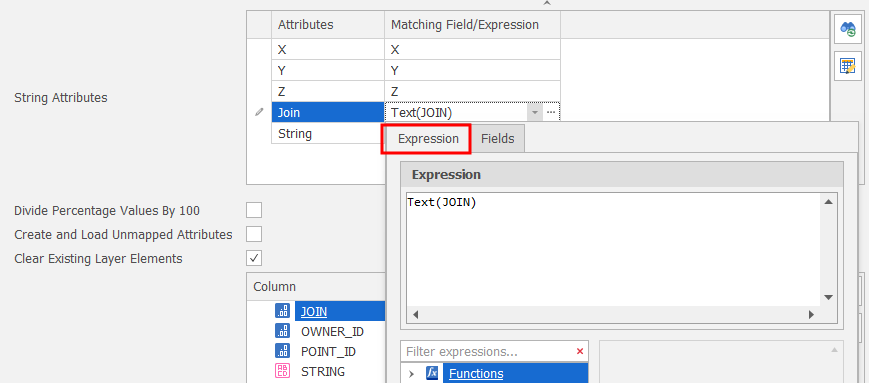Select the Expression tab
Viewport: 869px width, 383px height.
428,139
